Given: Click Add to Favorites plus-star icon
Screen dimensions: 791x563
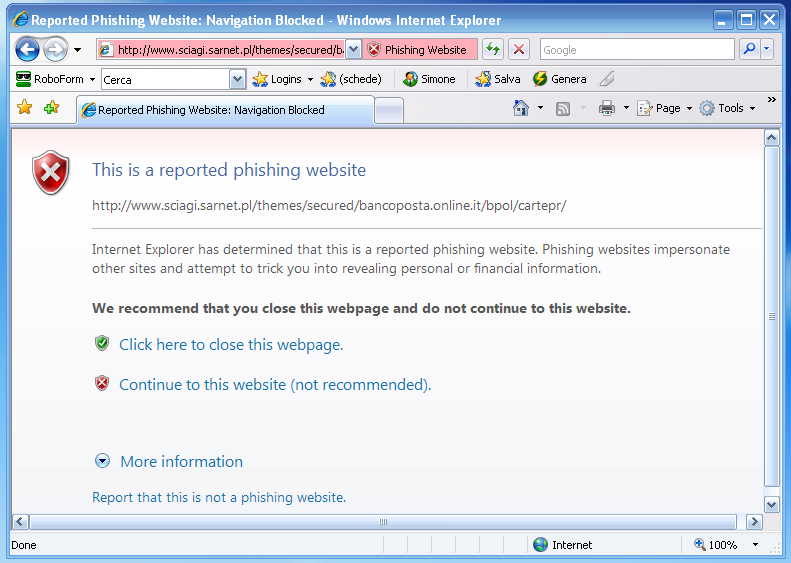Looking at the screenshot, I should pyautogui.click(x=51, y=107).
